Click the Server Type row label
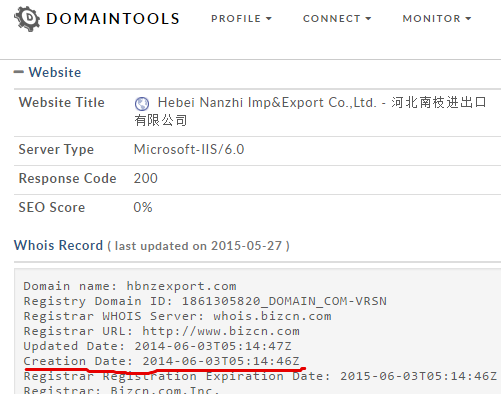 [56, 150]
